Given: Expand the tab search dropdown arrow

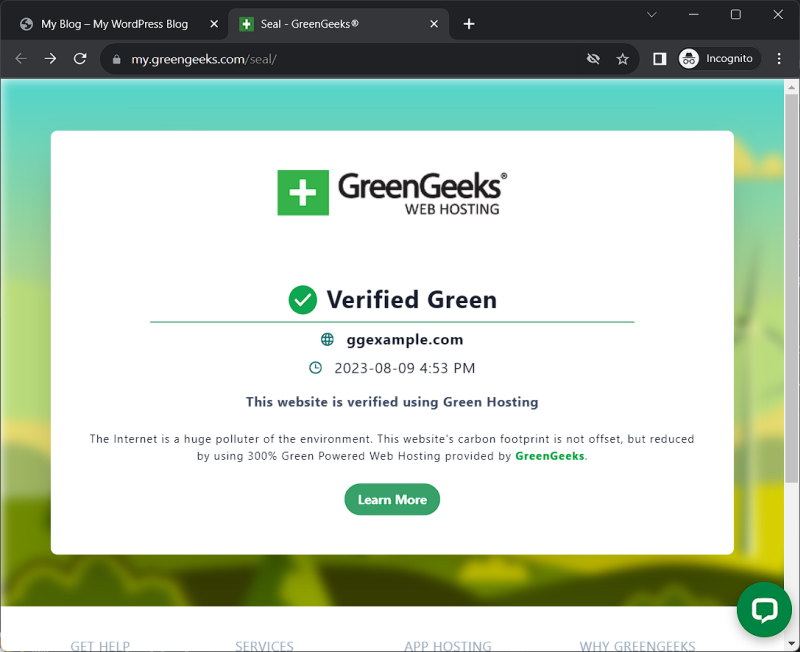Looking at the screenshot, I should point(652,15).
